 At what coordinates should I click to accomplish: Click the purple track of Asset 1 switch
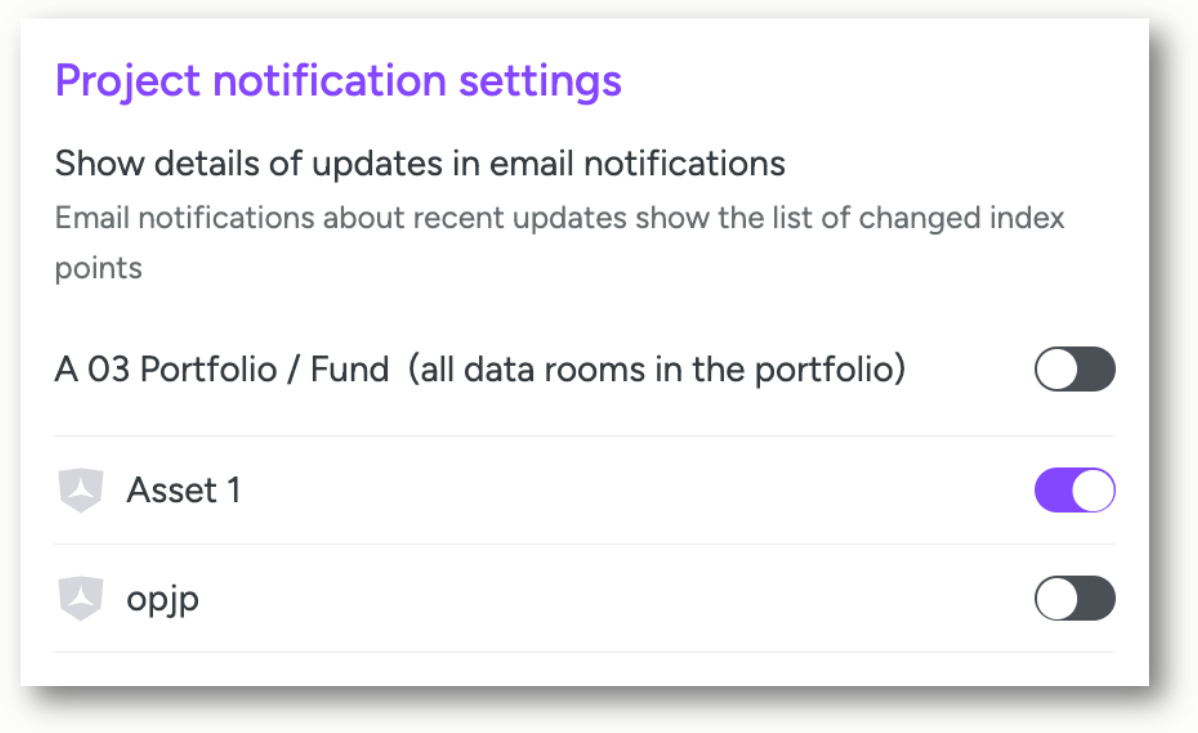[x=1054, y=490]
